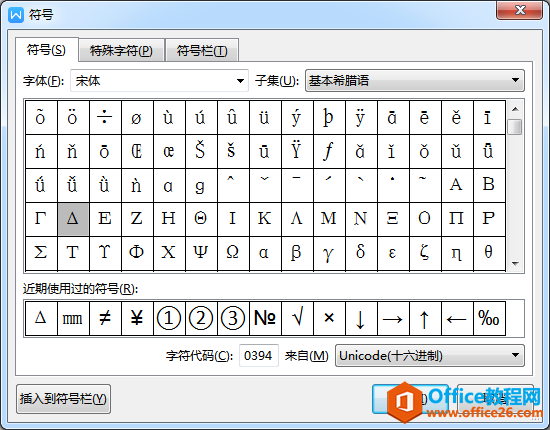This screenshot has width=550, height=430.
Task: Choose the Greek capital Omega Ω symbol
Action: coord(233,253)
